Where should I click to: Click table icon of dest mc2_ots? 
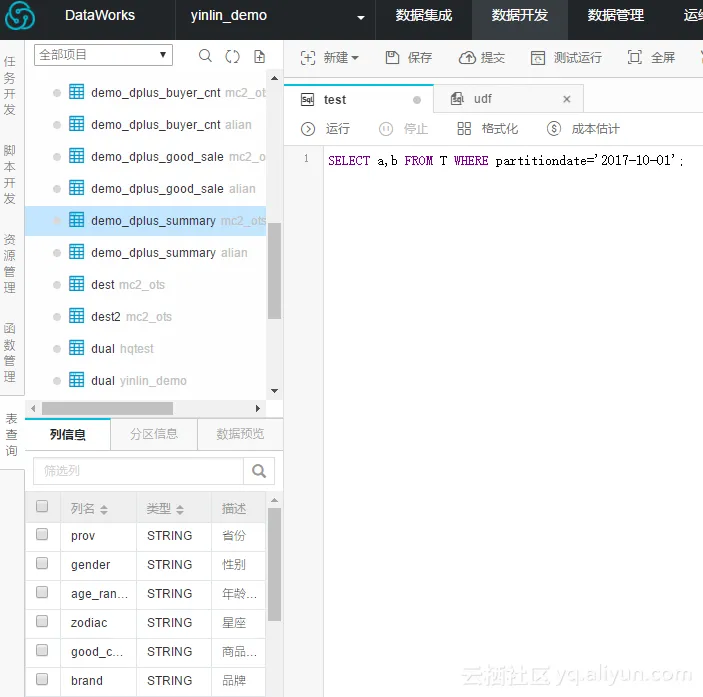coord(77,284)
